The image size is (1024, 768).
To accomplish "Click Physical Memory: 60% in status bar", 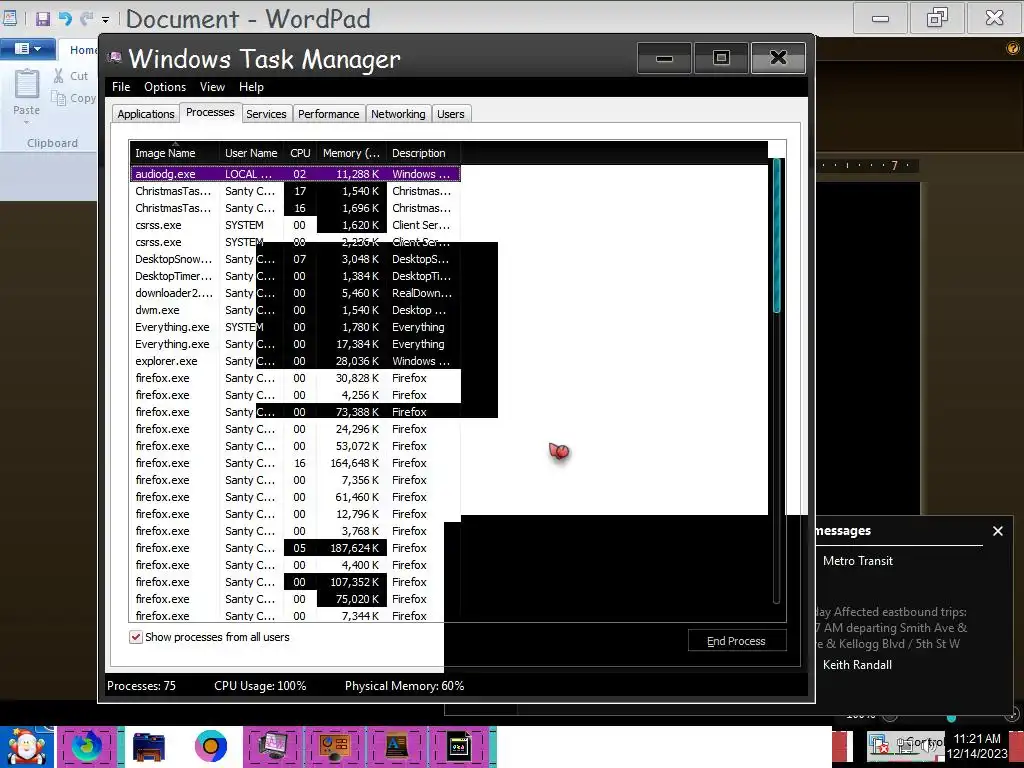I will [x=404, y=686].
